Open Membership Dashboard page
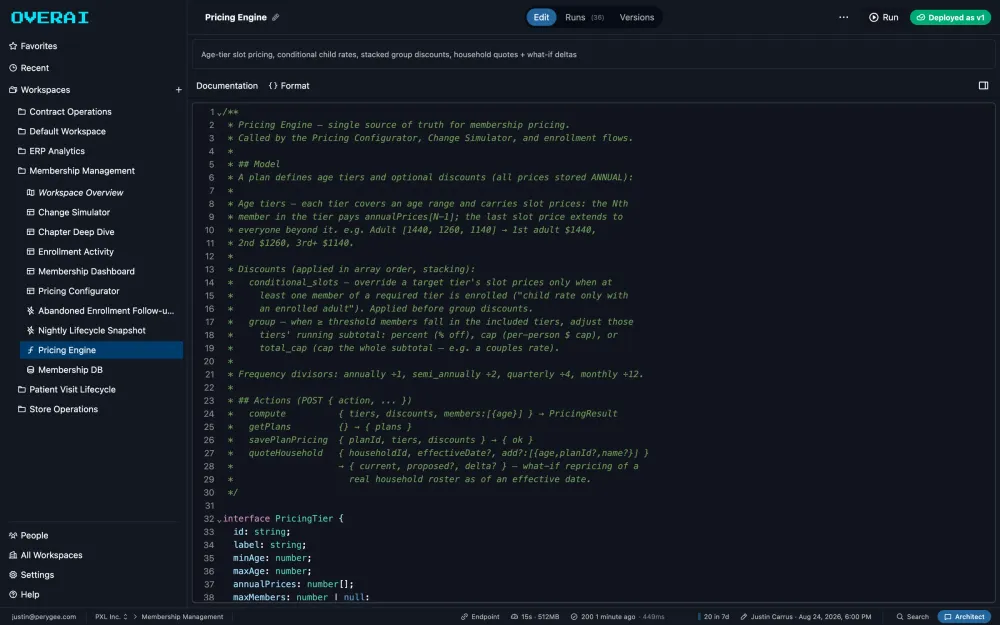This screenshot has height=625, width=1000. [86, 272]
